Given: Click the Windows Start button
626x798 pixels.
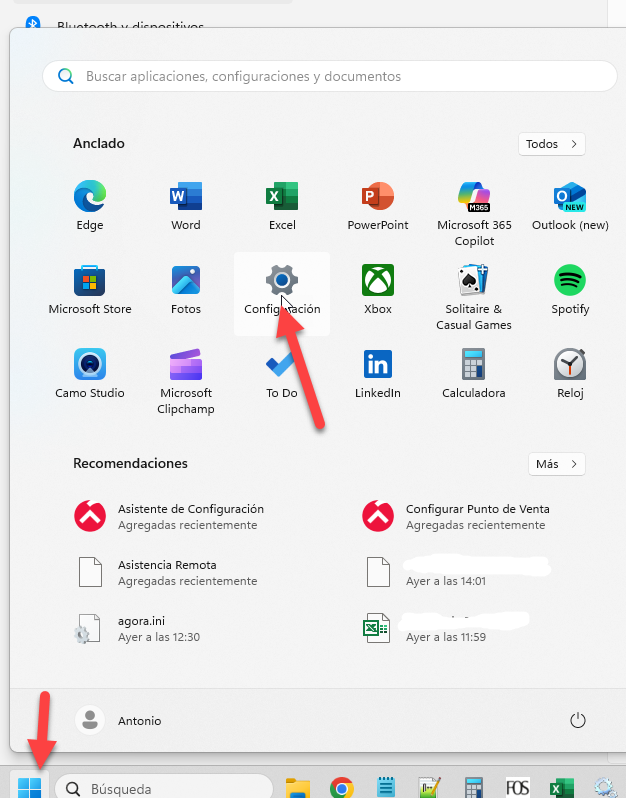Looking at the screenshot, I should pyautogui.click(x=30, y=786).
